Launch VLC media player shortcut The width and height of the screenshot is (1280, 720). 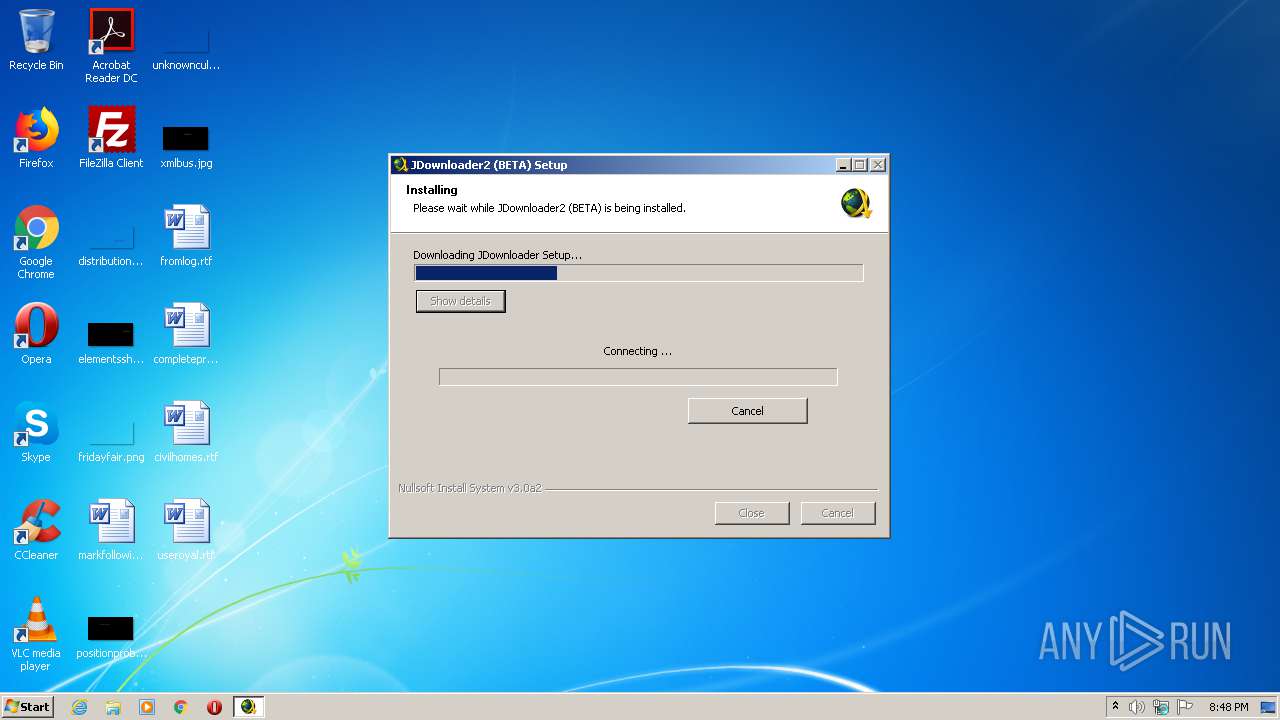36,634
